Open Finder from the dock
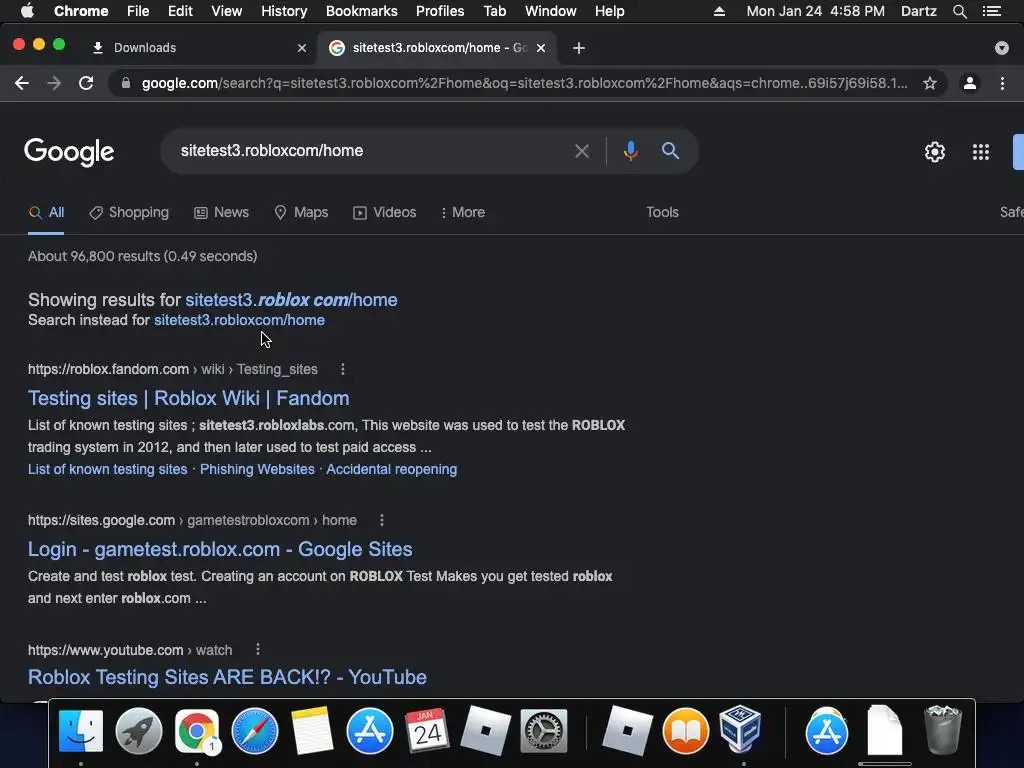The width and height of the screenshot is (1024, 768). pyautogui.click(x=81, y=731)
